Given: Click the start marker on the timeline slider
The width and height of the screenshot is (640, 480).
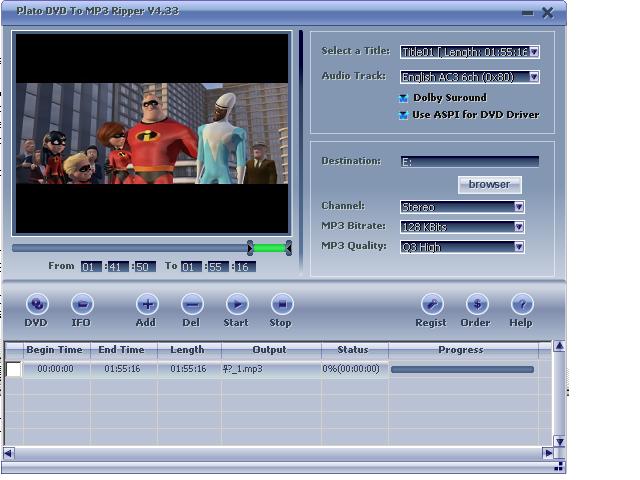Looking at the screenshot, I should (x=250, y=248).
